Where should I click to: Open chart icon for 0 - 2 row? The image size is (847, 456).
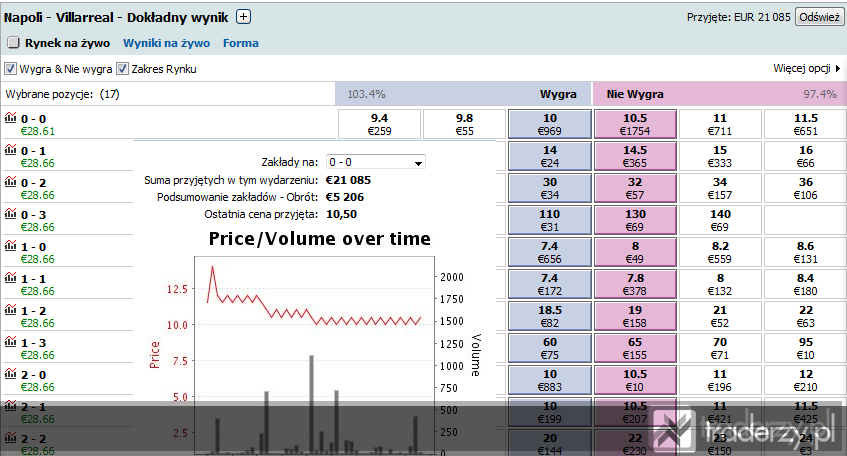pyautogui.click(x=10, y=181)
